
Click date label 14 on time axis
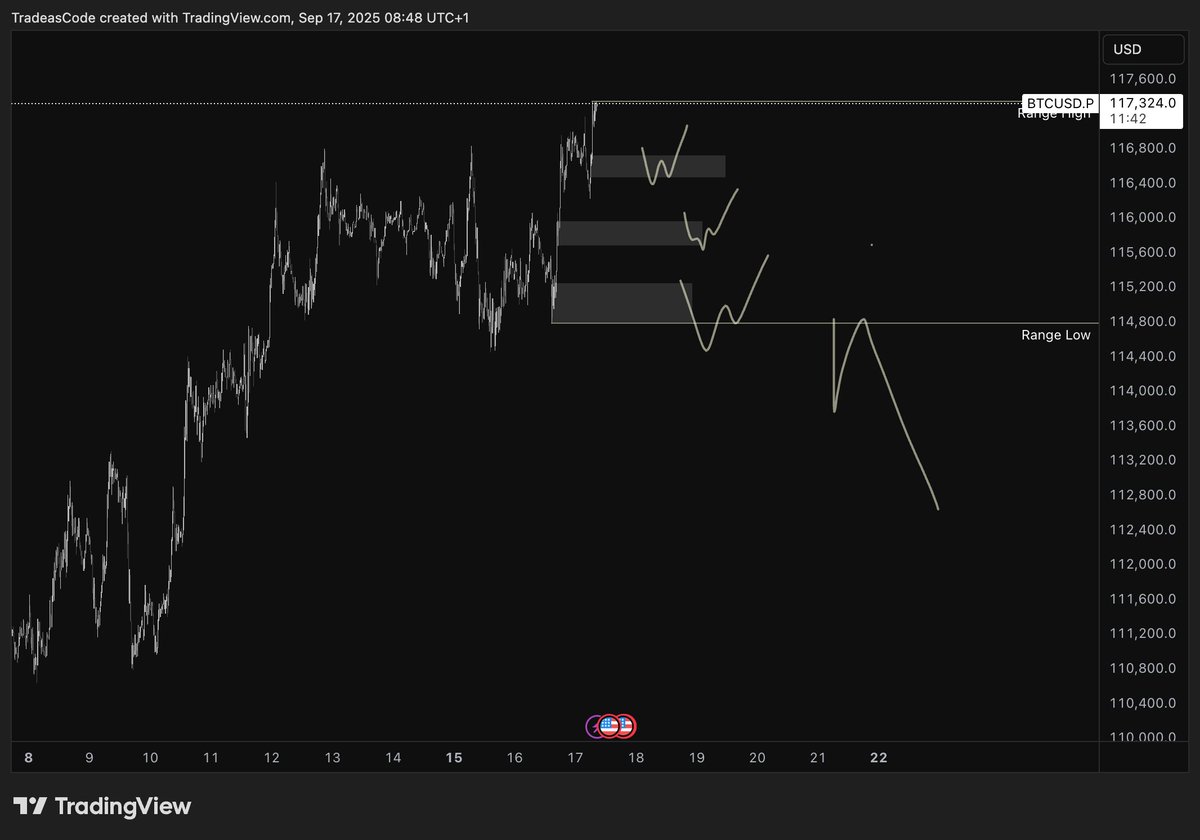393,758
